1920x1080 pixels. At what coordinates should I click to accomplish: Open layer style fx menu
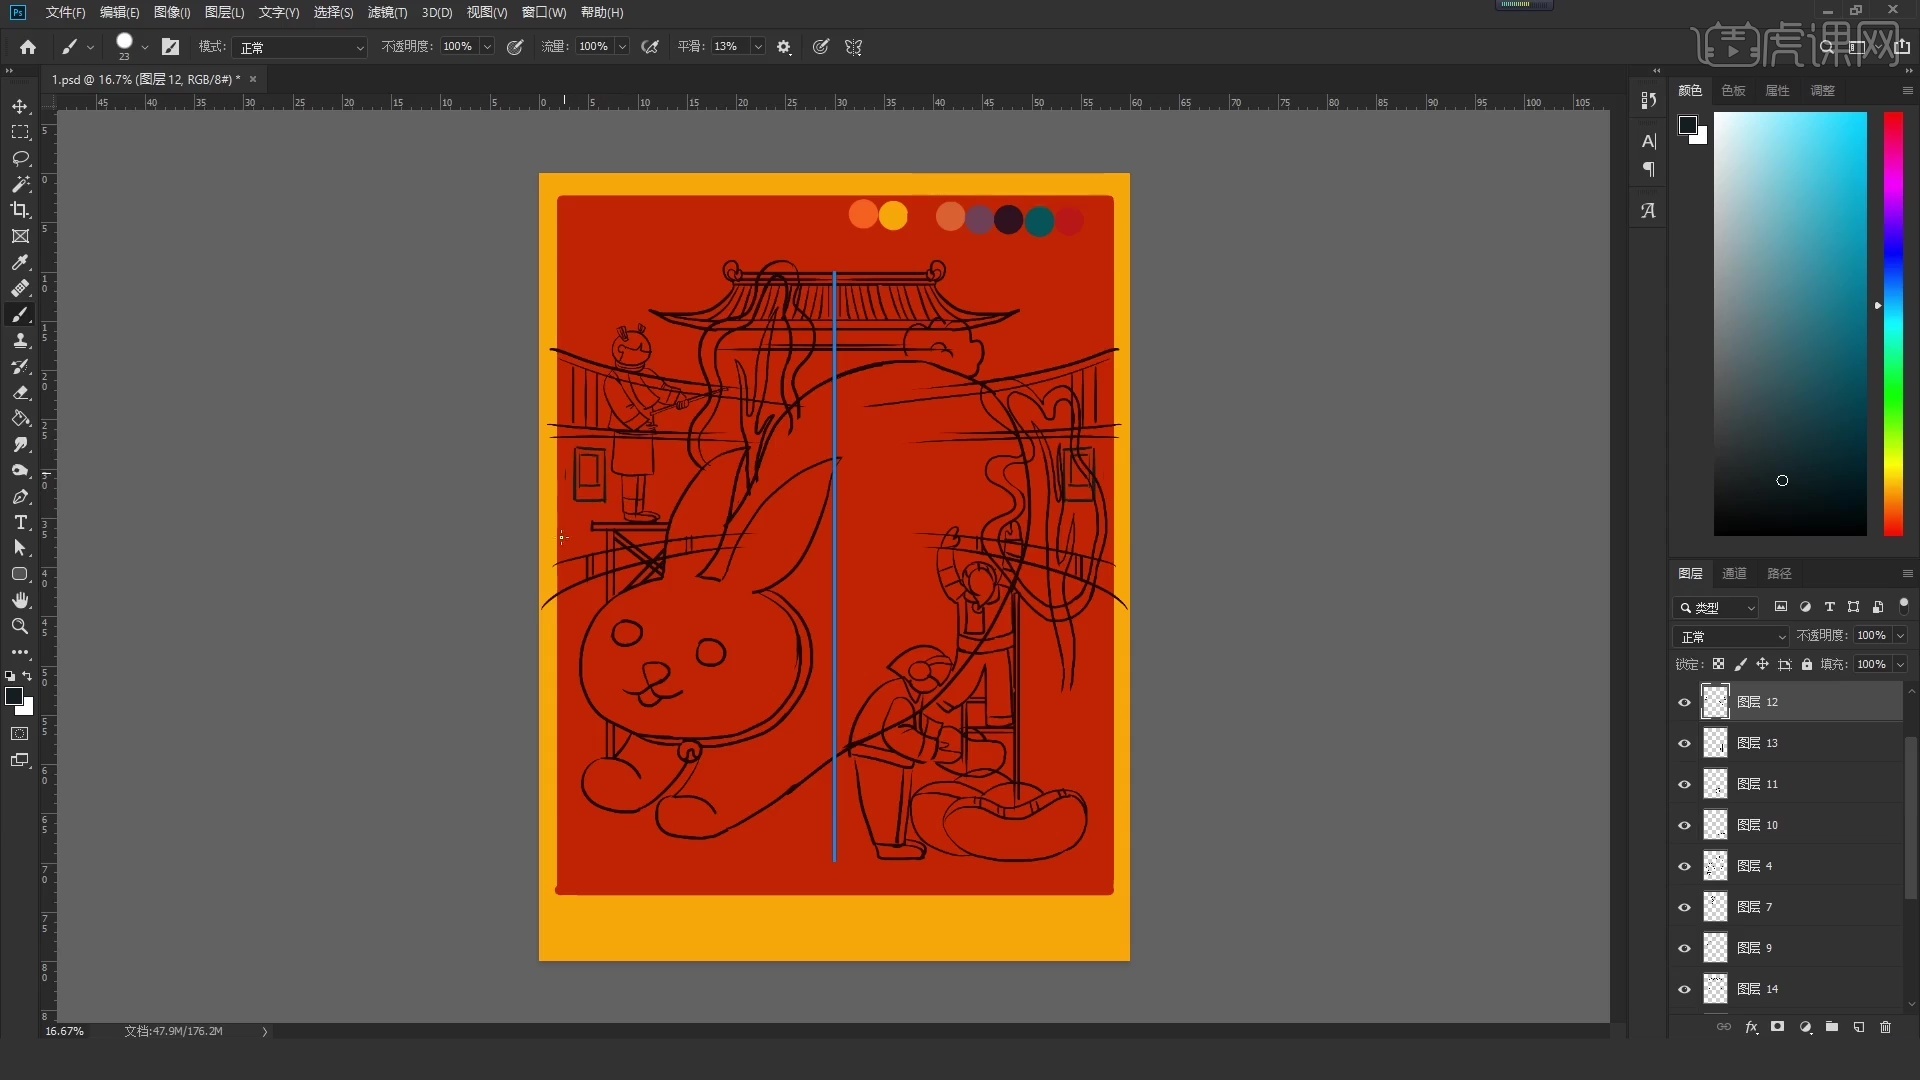(x=1751, y=1027)
